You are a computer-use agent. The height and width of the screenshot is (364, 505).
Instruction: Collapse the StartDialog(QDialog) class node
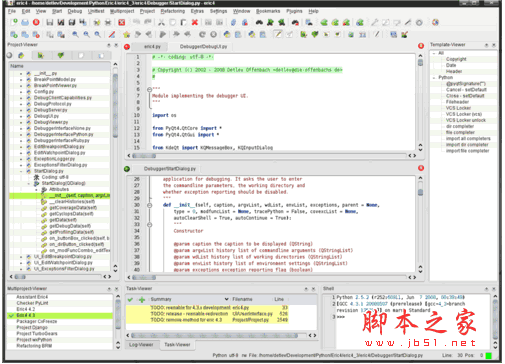click(x=29, y=184)
